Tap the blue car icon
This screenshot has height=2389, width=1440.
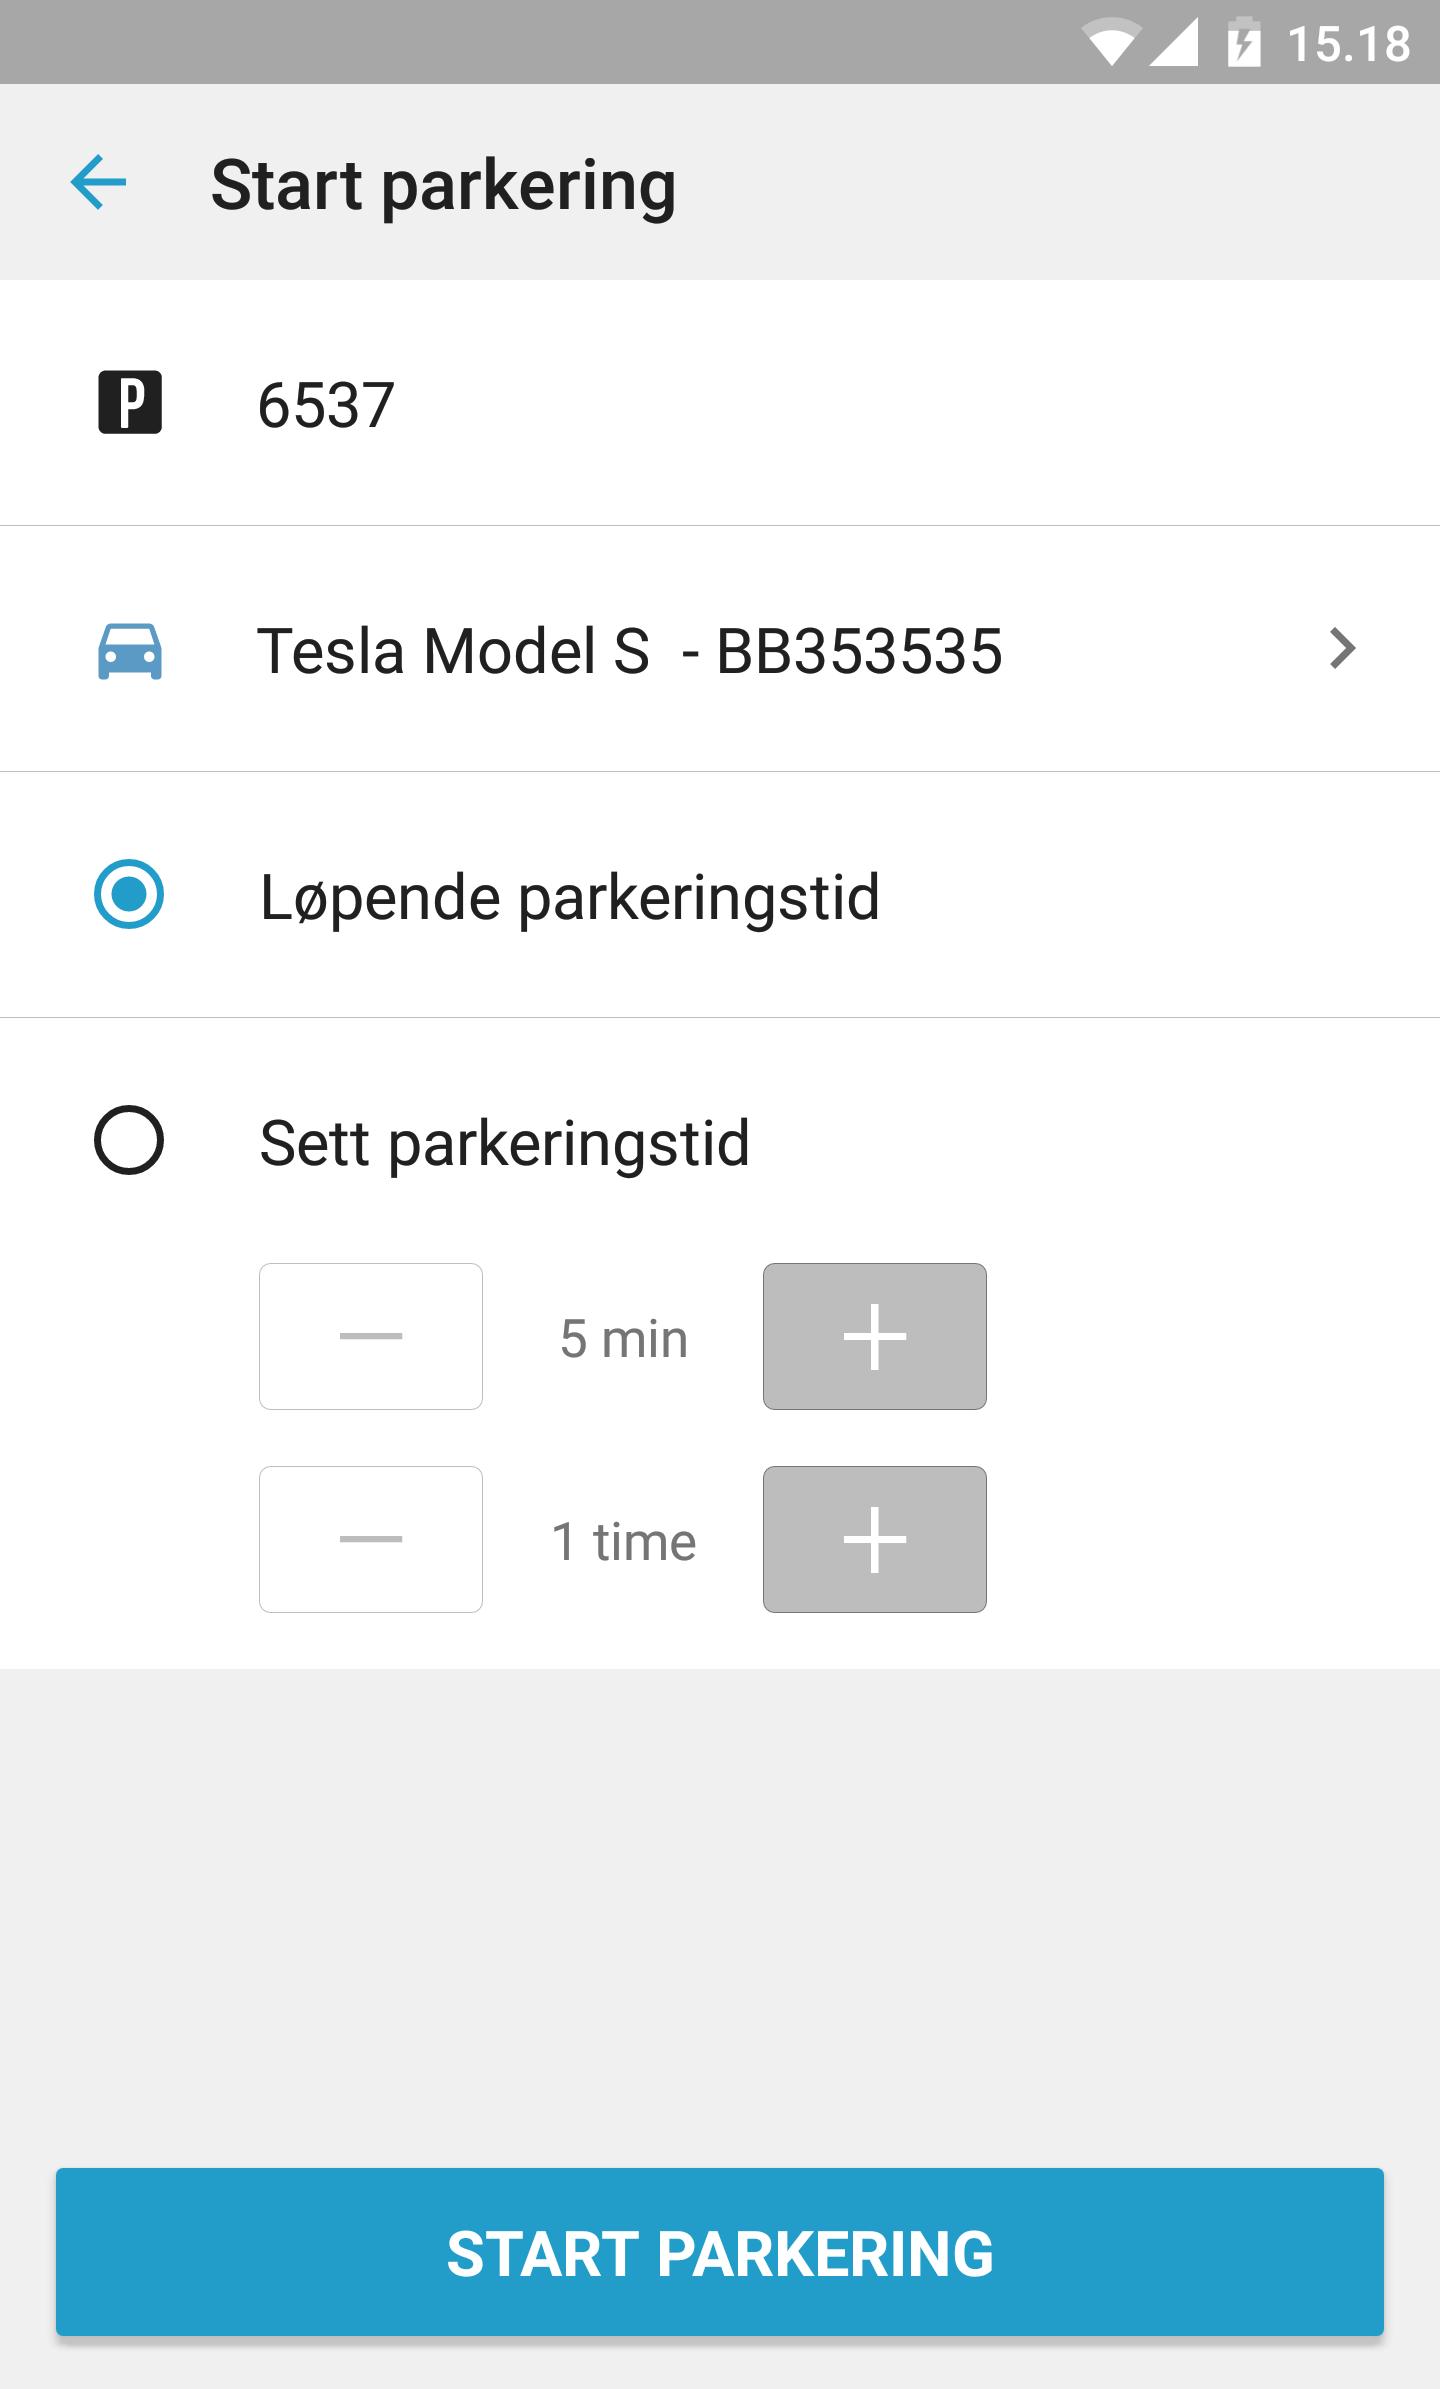(130, 651)
